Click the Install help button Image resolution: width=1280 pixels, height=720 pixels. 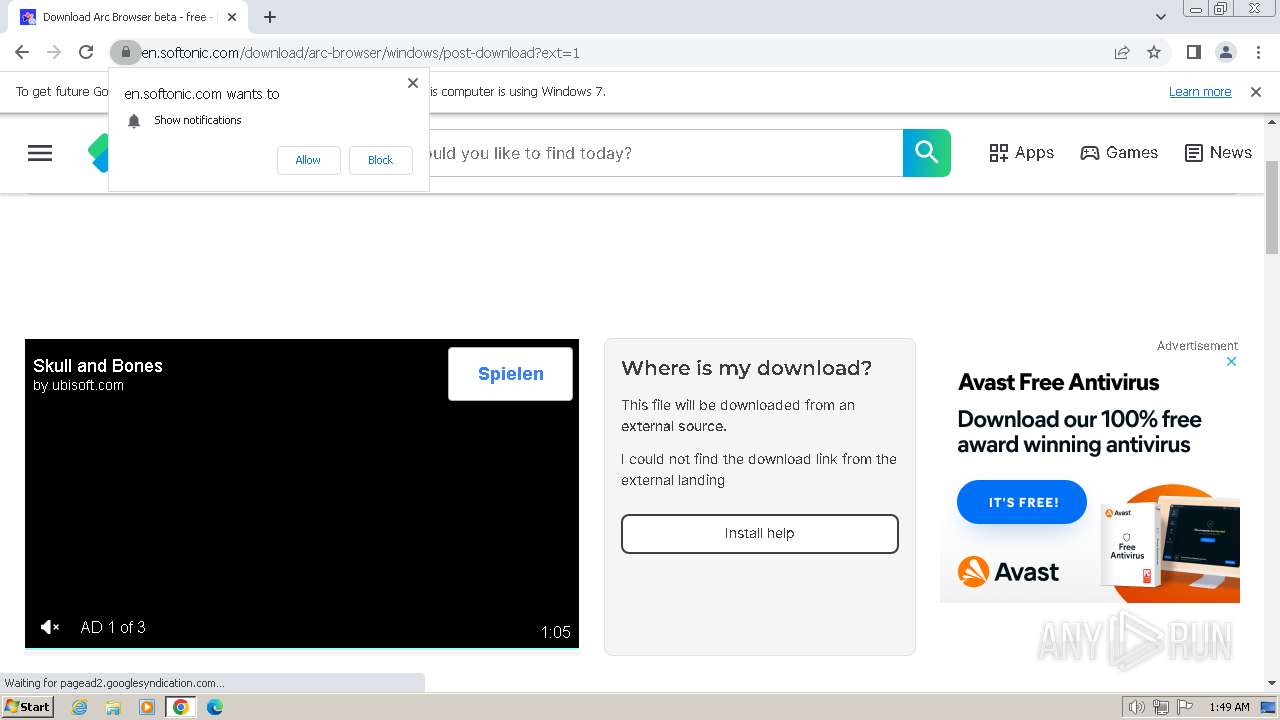pos(760,534)
